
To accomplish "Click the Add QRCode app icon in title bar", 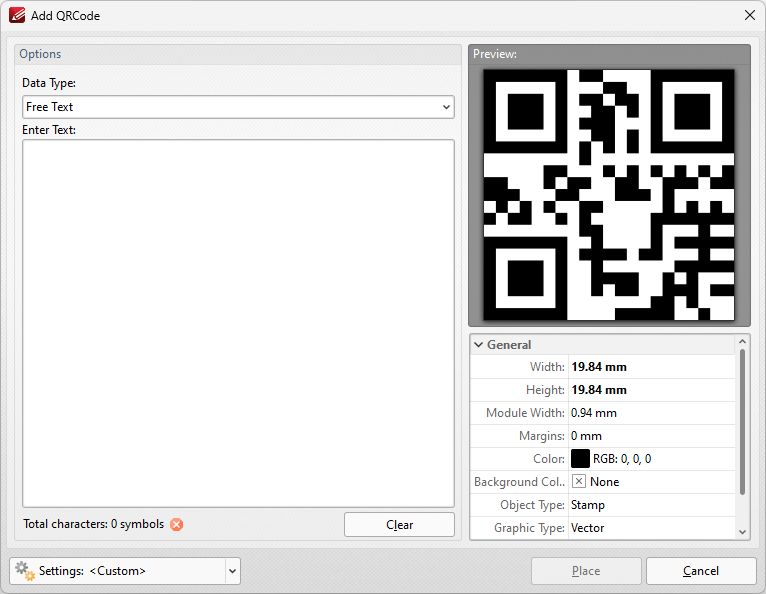I will 17,15.
